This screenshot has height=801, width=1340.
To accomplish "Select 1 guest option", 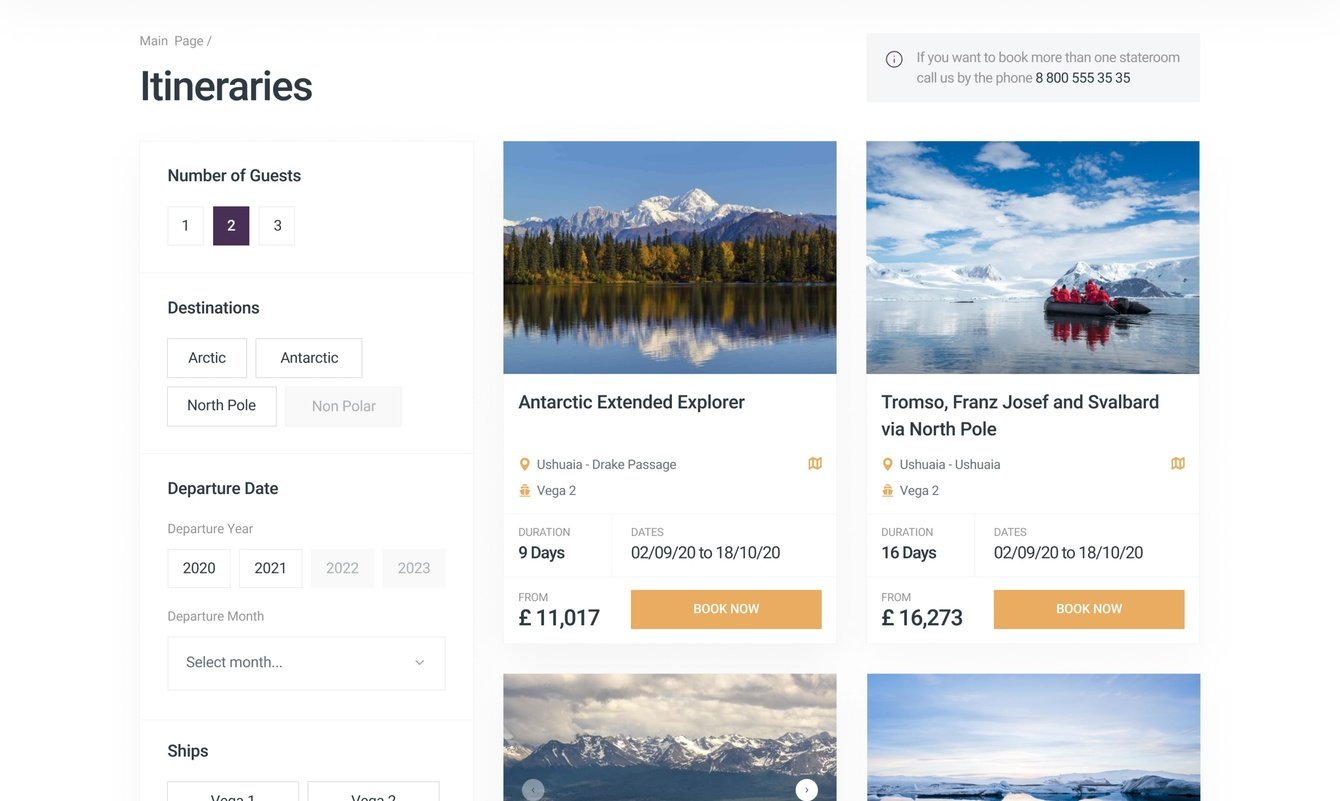I will coord(185,226).
